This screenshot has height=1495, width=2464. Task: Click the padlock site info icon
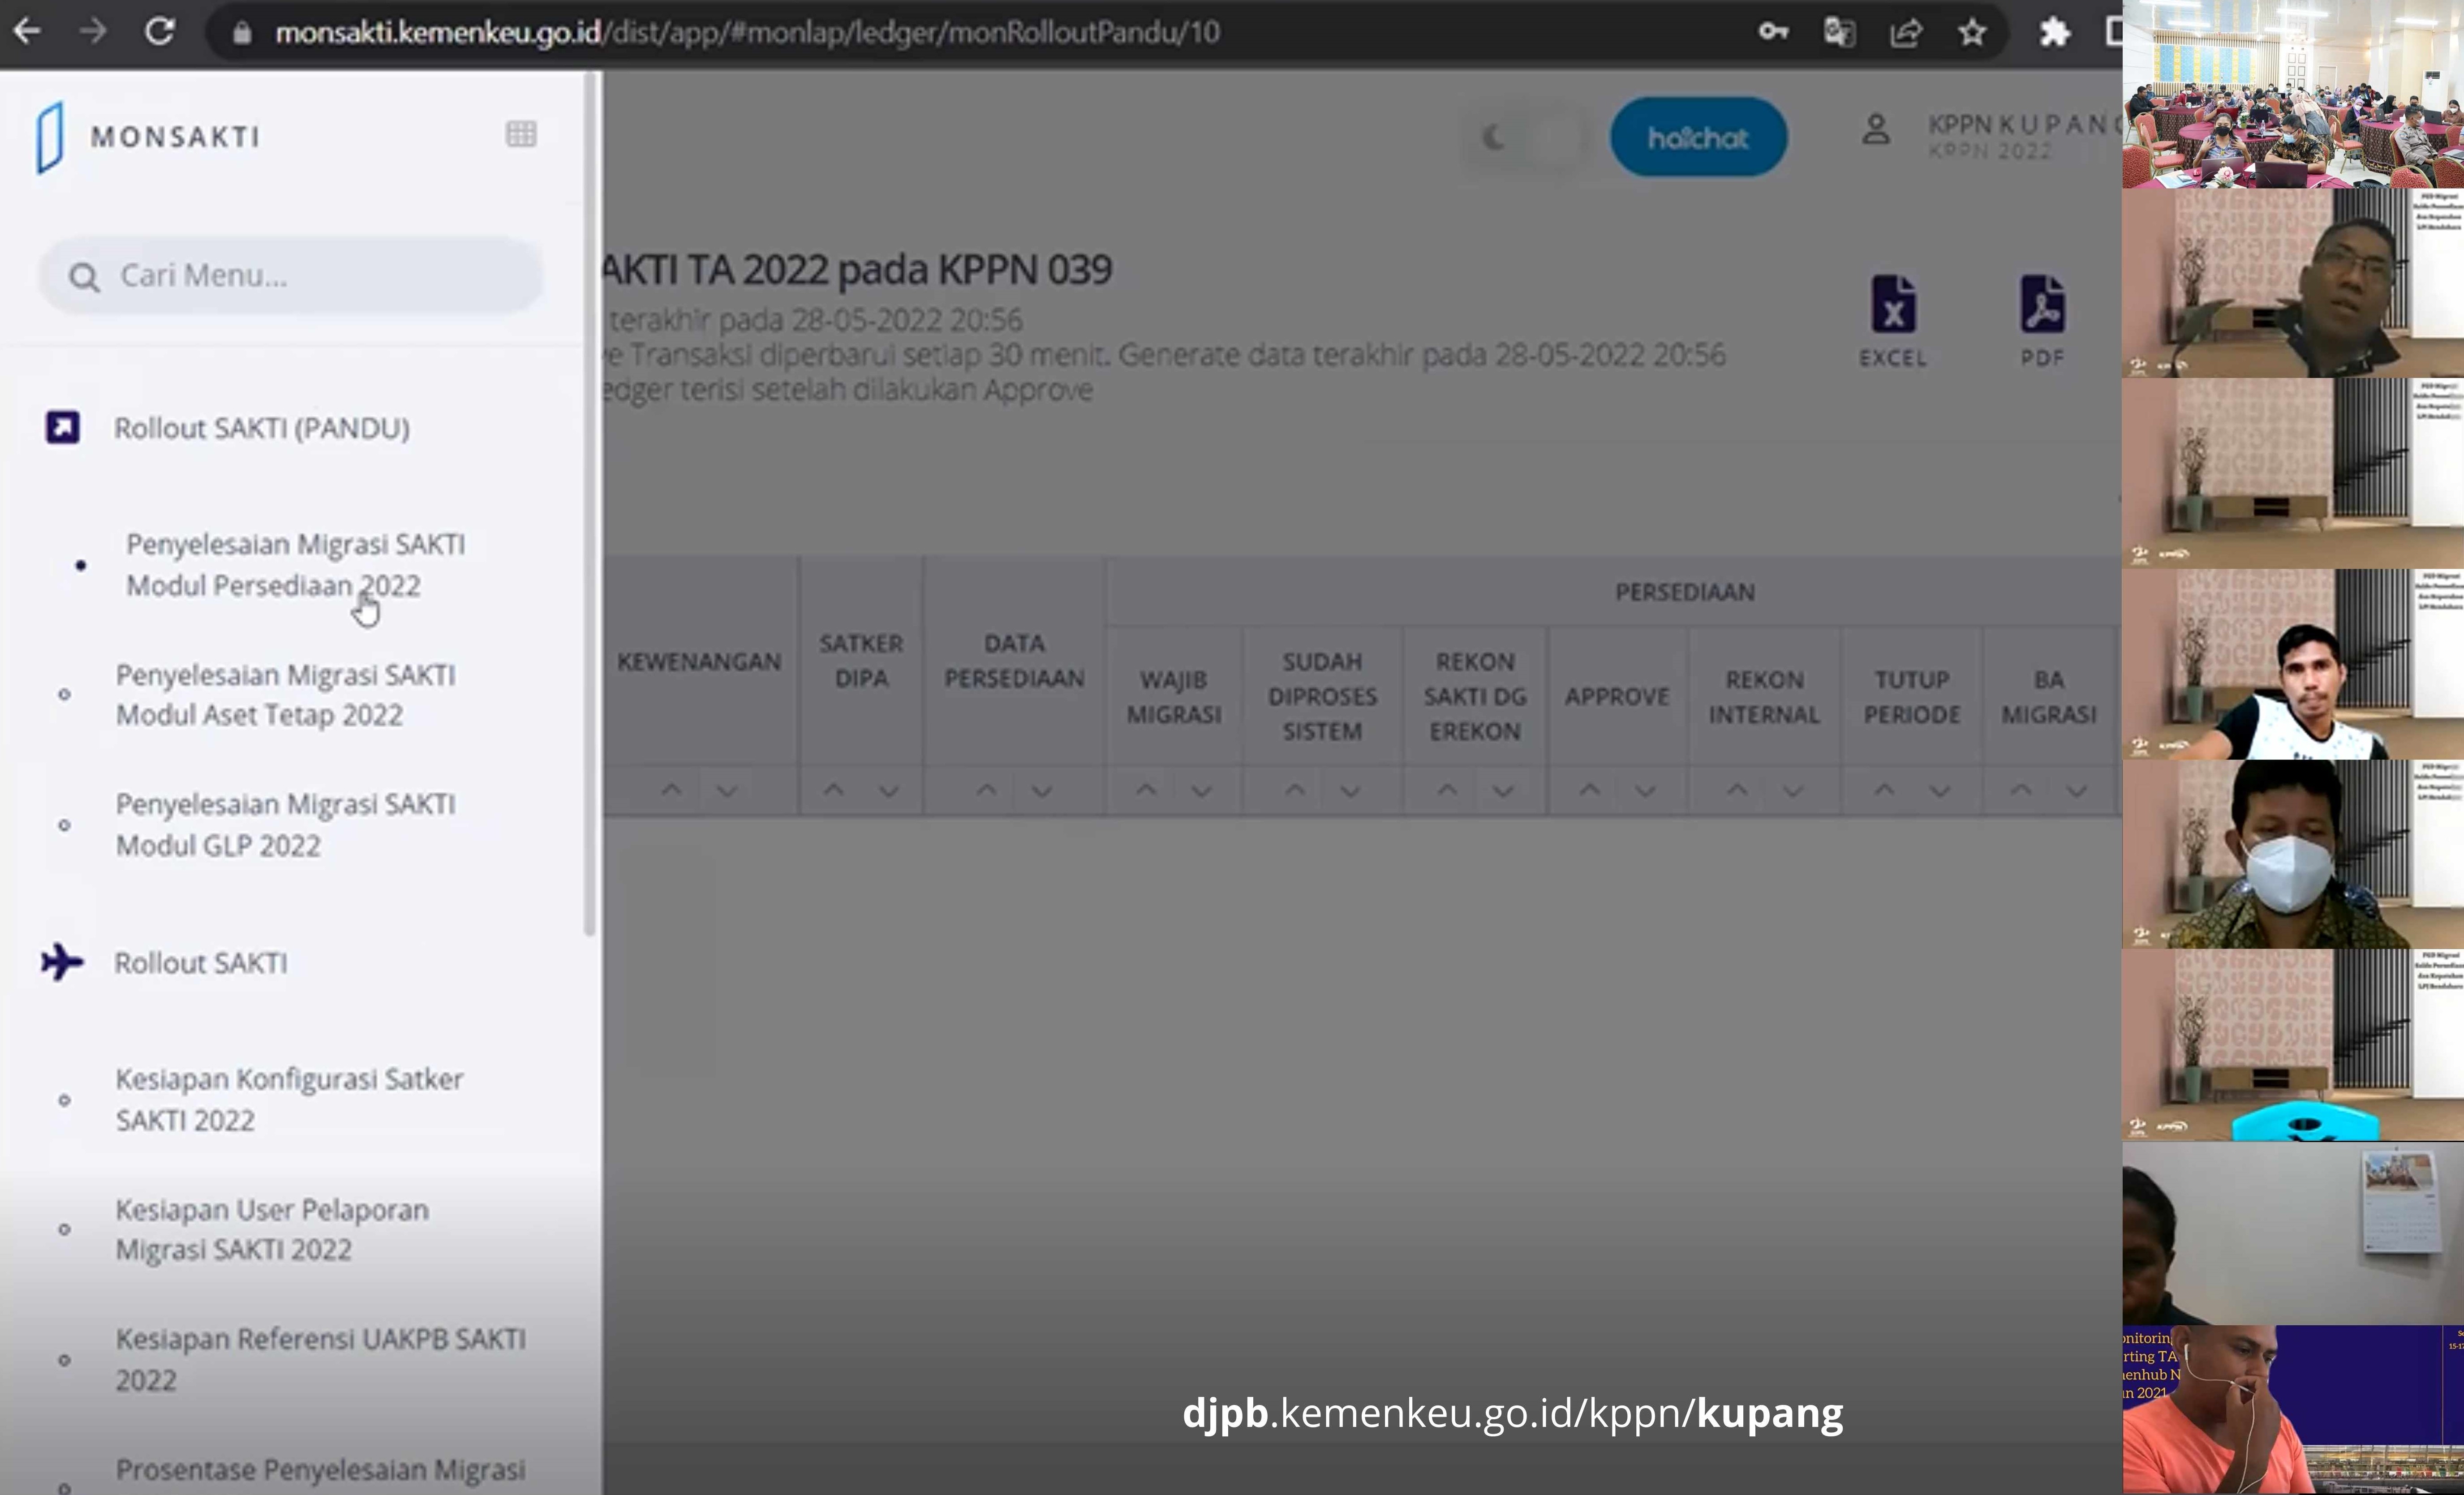[x=241, y=33]
